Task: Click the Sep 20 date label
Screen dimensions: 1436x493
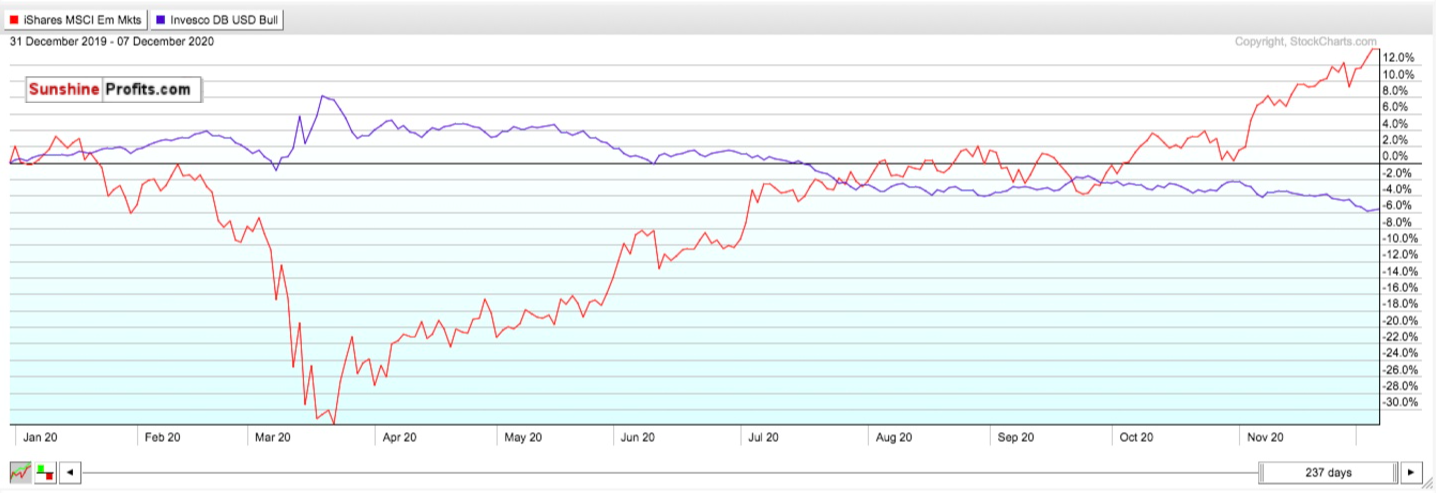Action: (1015, 437)
